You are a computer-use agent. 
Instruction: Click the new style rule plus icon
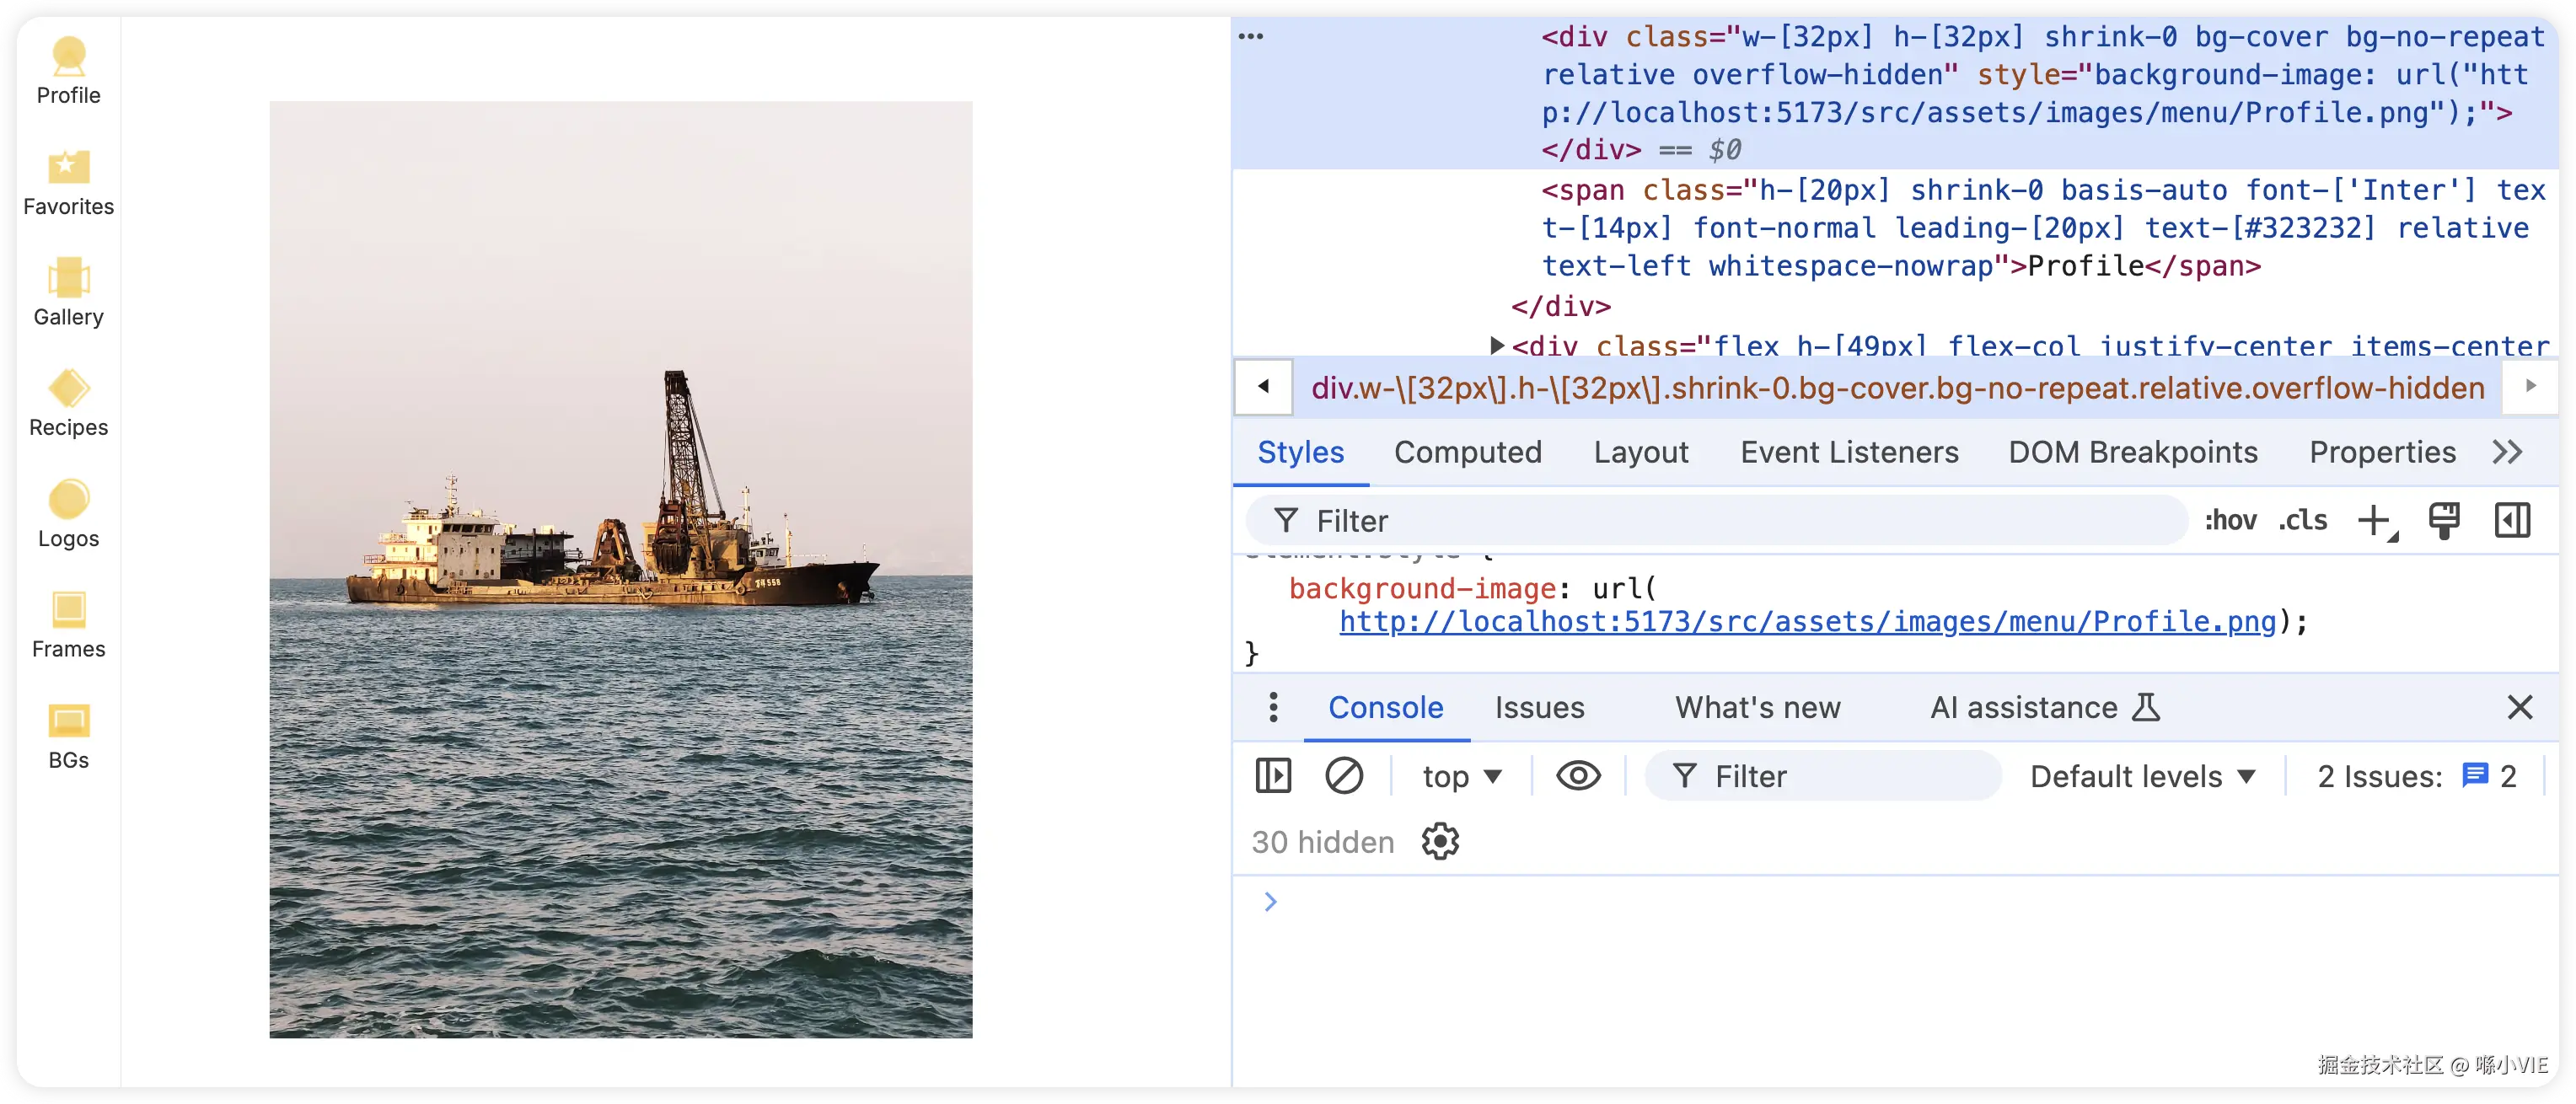coord(2374,520)
